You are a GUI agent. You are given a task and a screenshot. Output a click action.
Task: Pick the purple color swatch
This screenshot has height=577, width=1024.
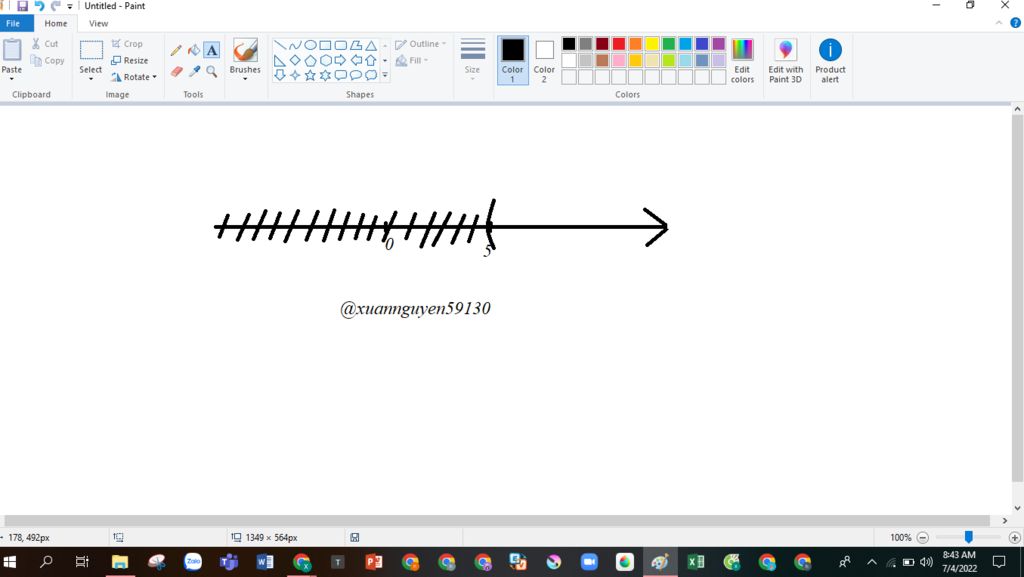718,44
